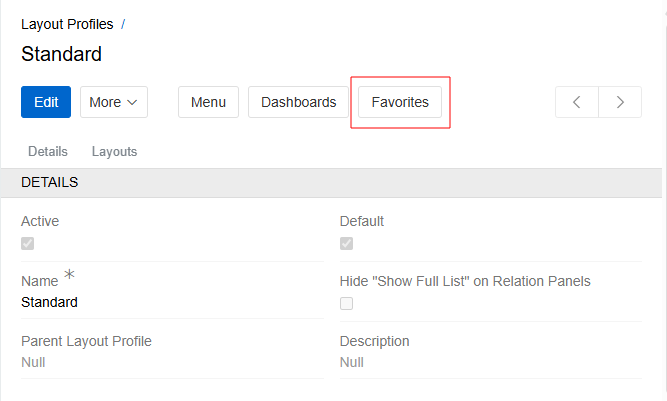Switch to the Details tab
Viewport: 667px width, 401px height.
coord(48,152)
